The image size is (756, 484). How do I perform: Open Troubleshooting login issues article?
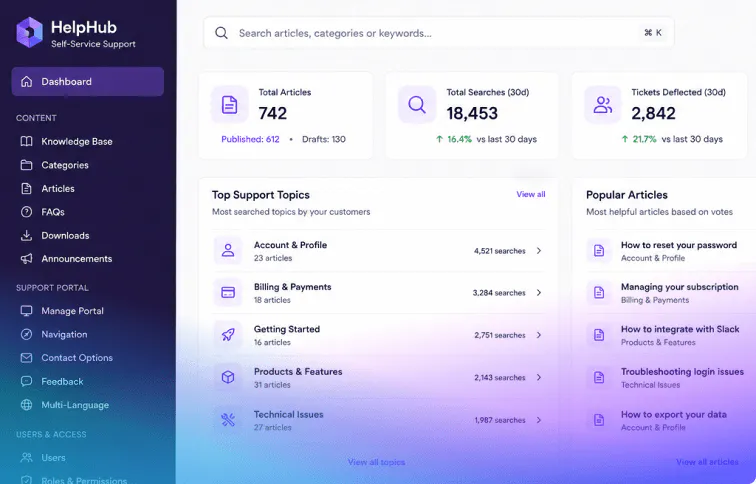[x=682, y=372]
